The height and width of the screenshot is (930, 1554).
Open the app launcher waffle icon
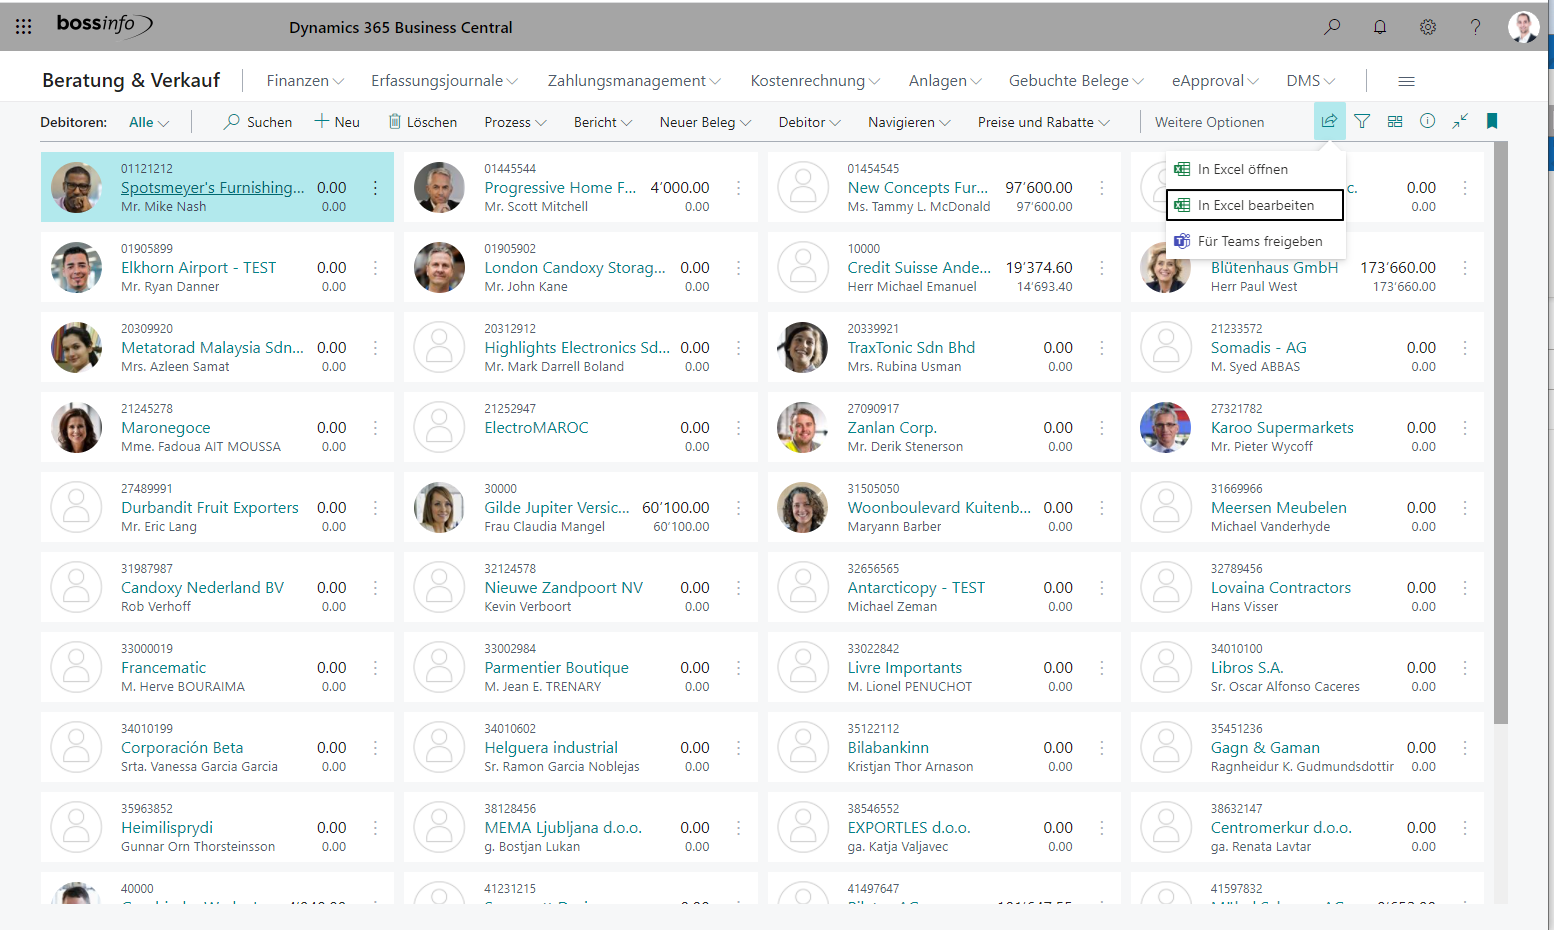tap(23, 26)
